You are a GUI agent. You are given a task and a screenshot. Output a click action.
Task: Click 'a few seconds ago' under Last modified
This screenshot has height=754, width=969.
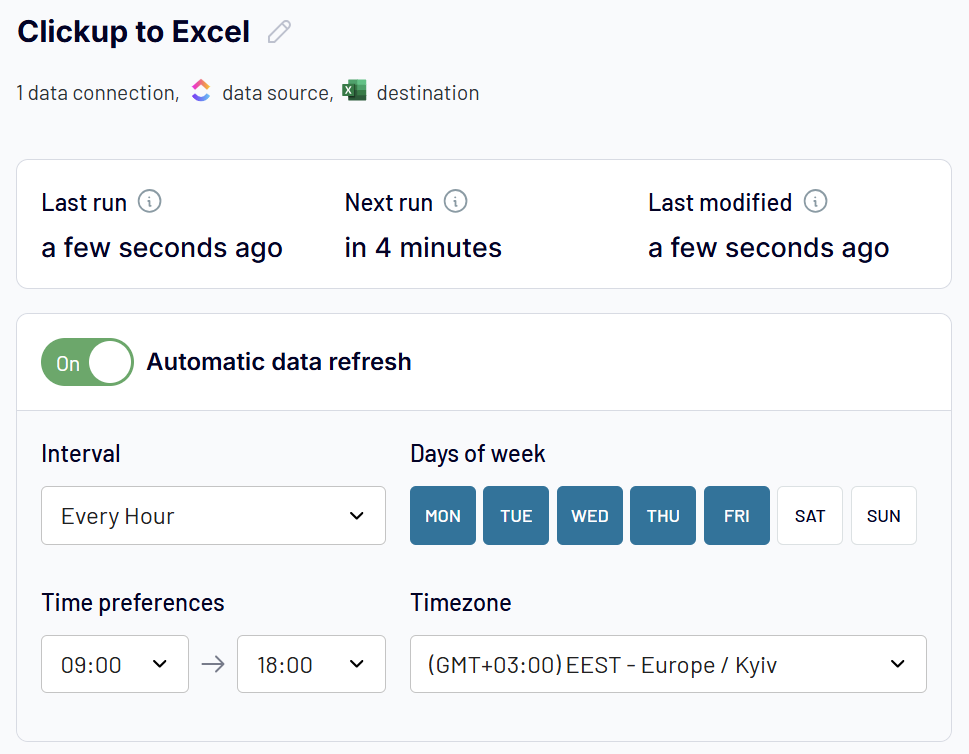click(x=769, y=248)
